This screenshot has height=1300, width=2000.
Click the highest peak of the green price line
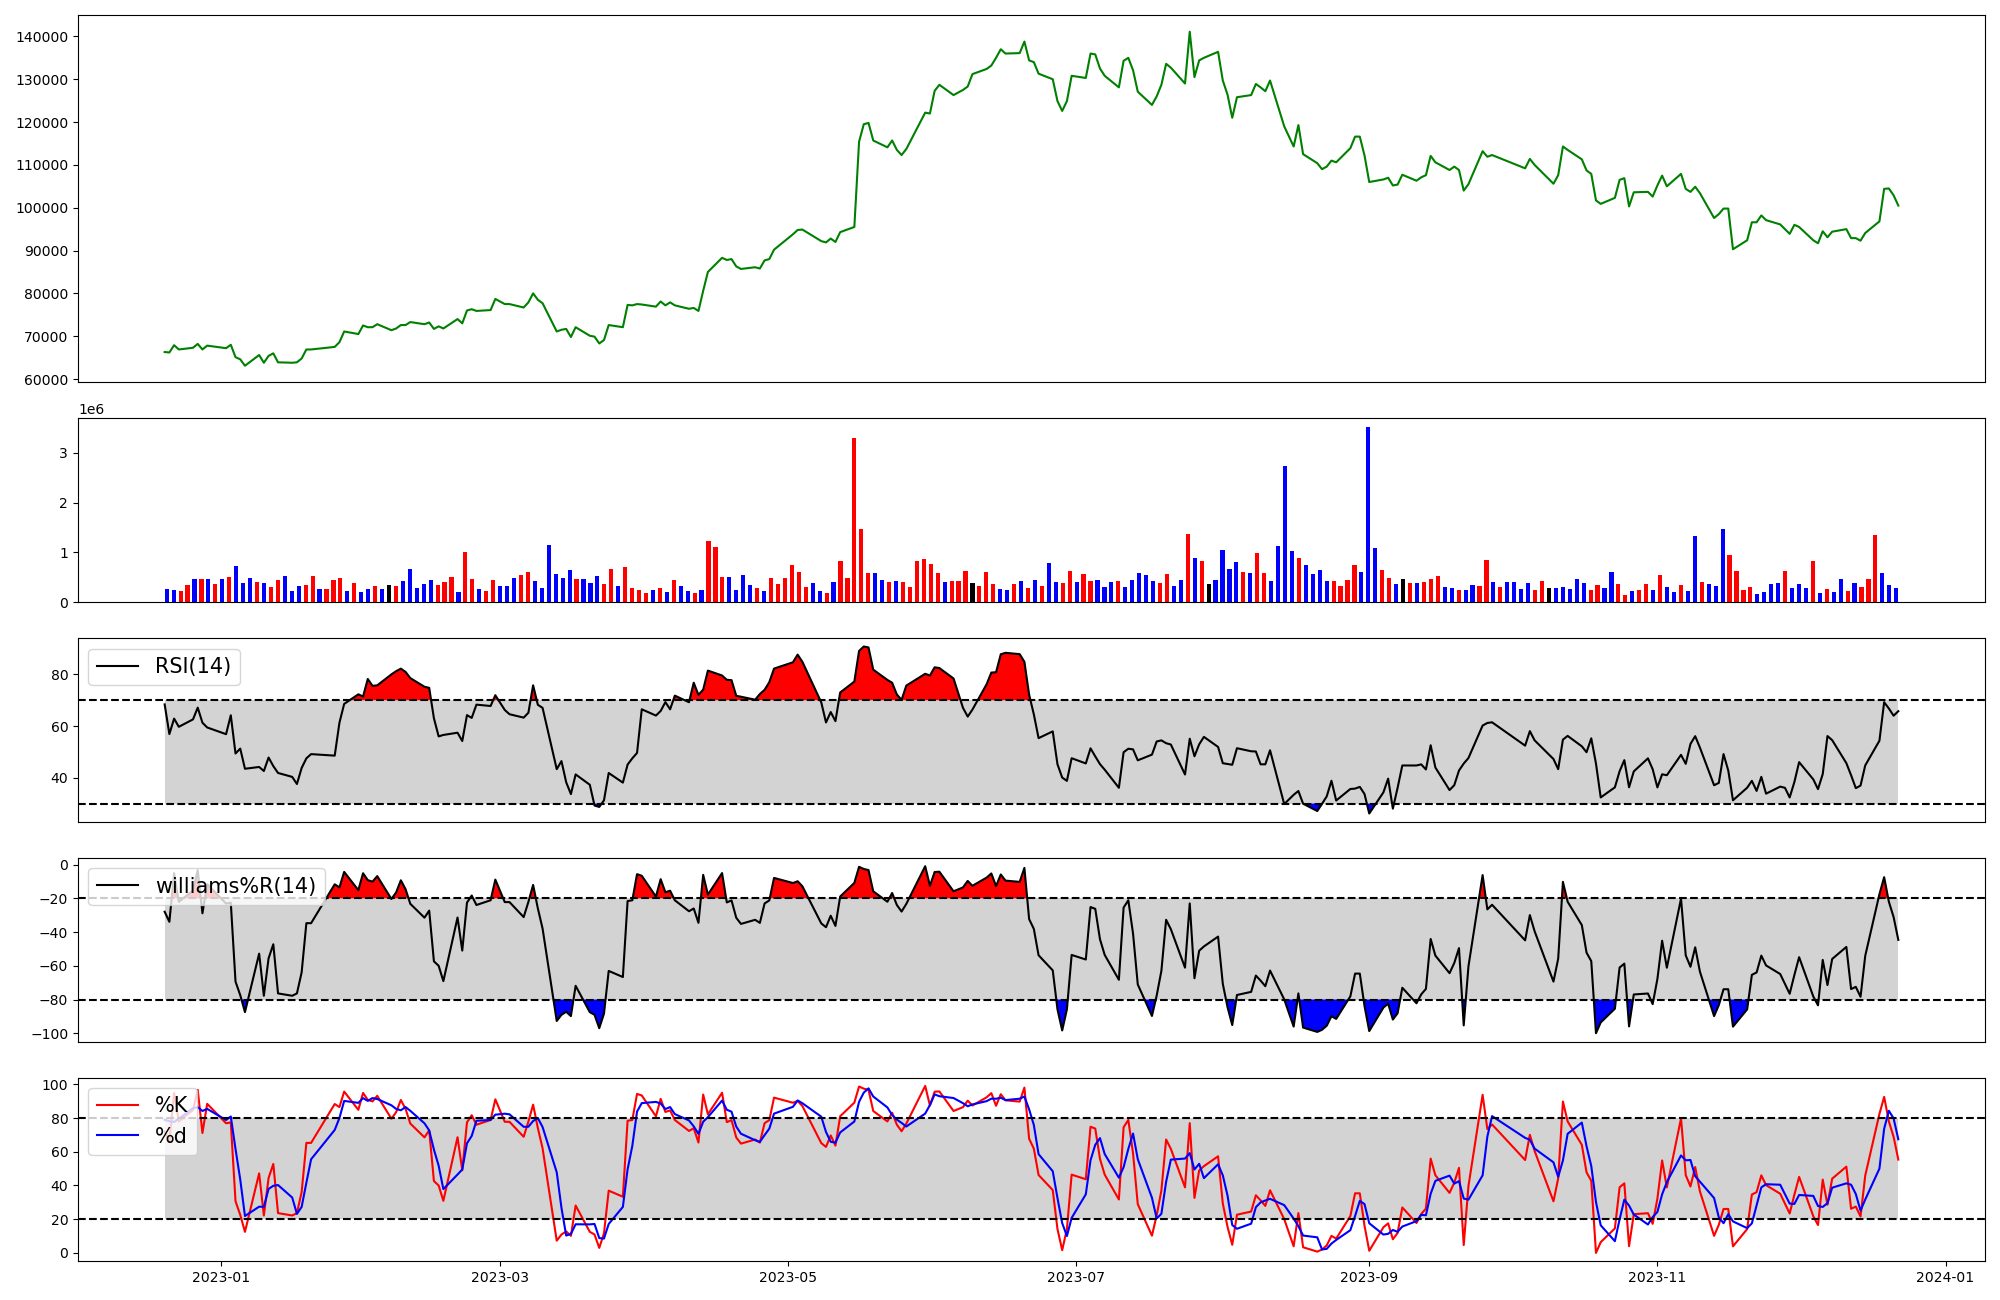point(1189,33)
